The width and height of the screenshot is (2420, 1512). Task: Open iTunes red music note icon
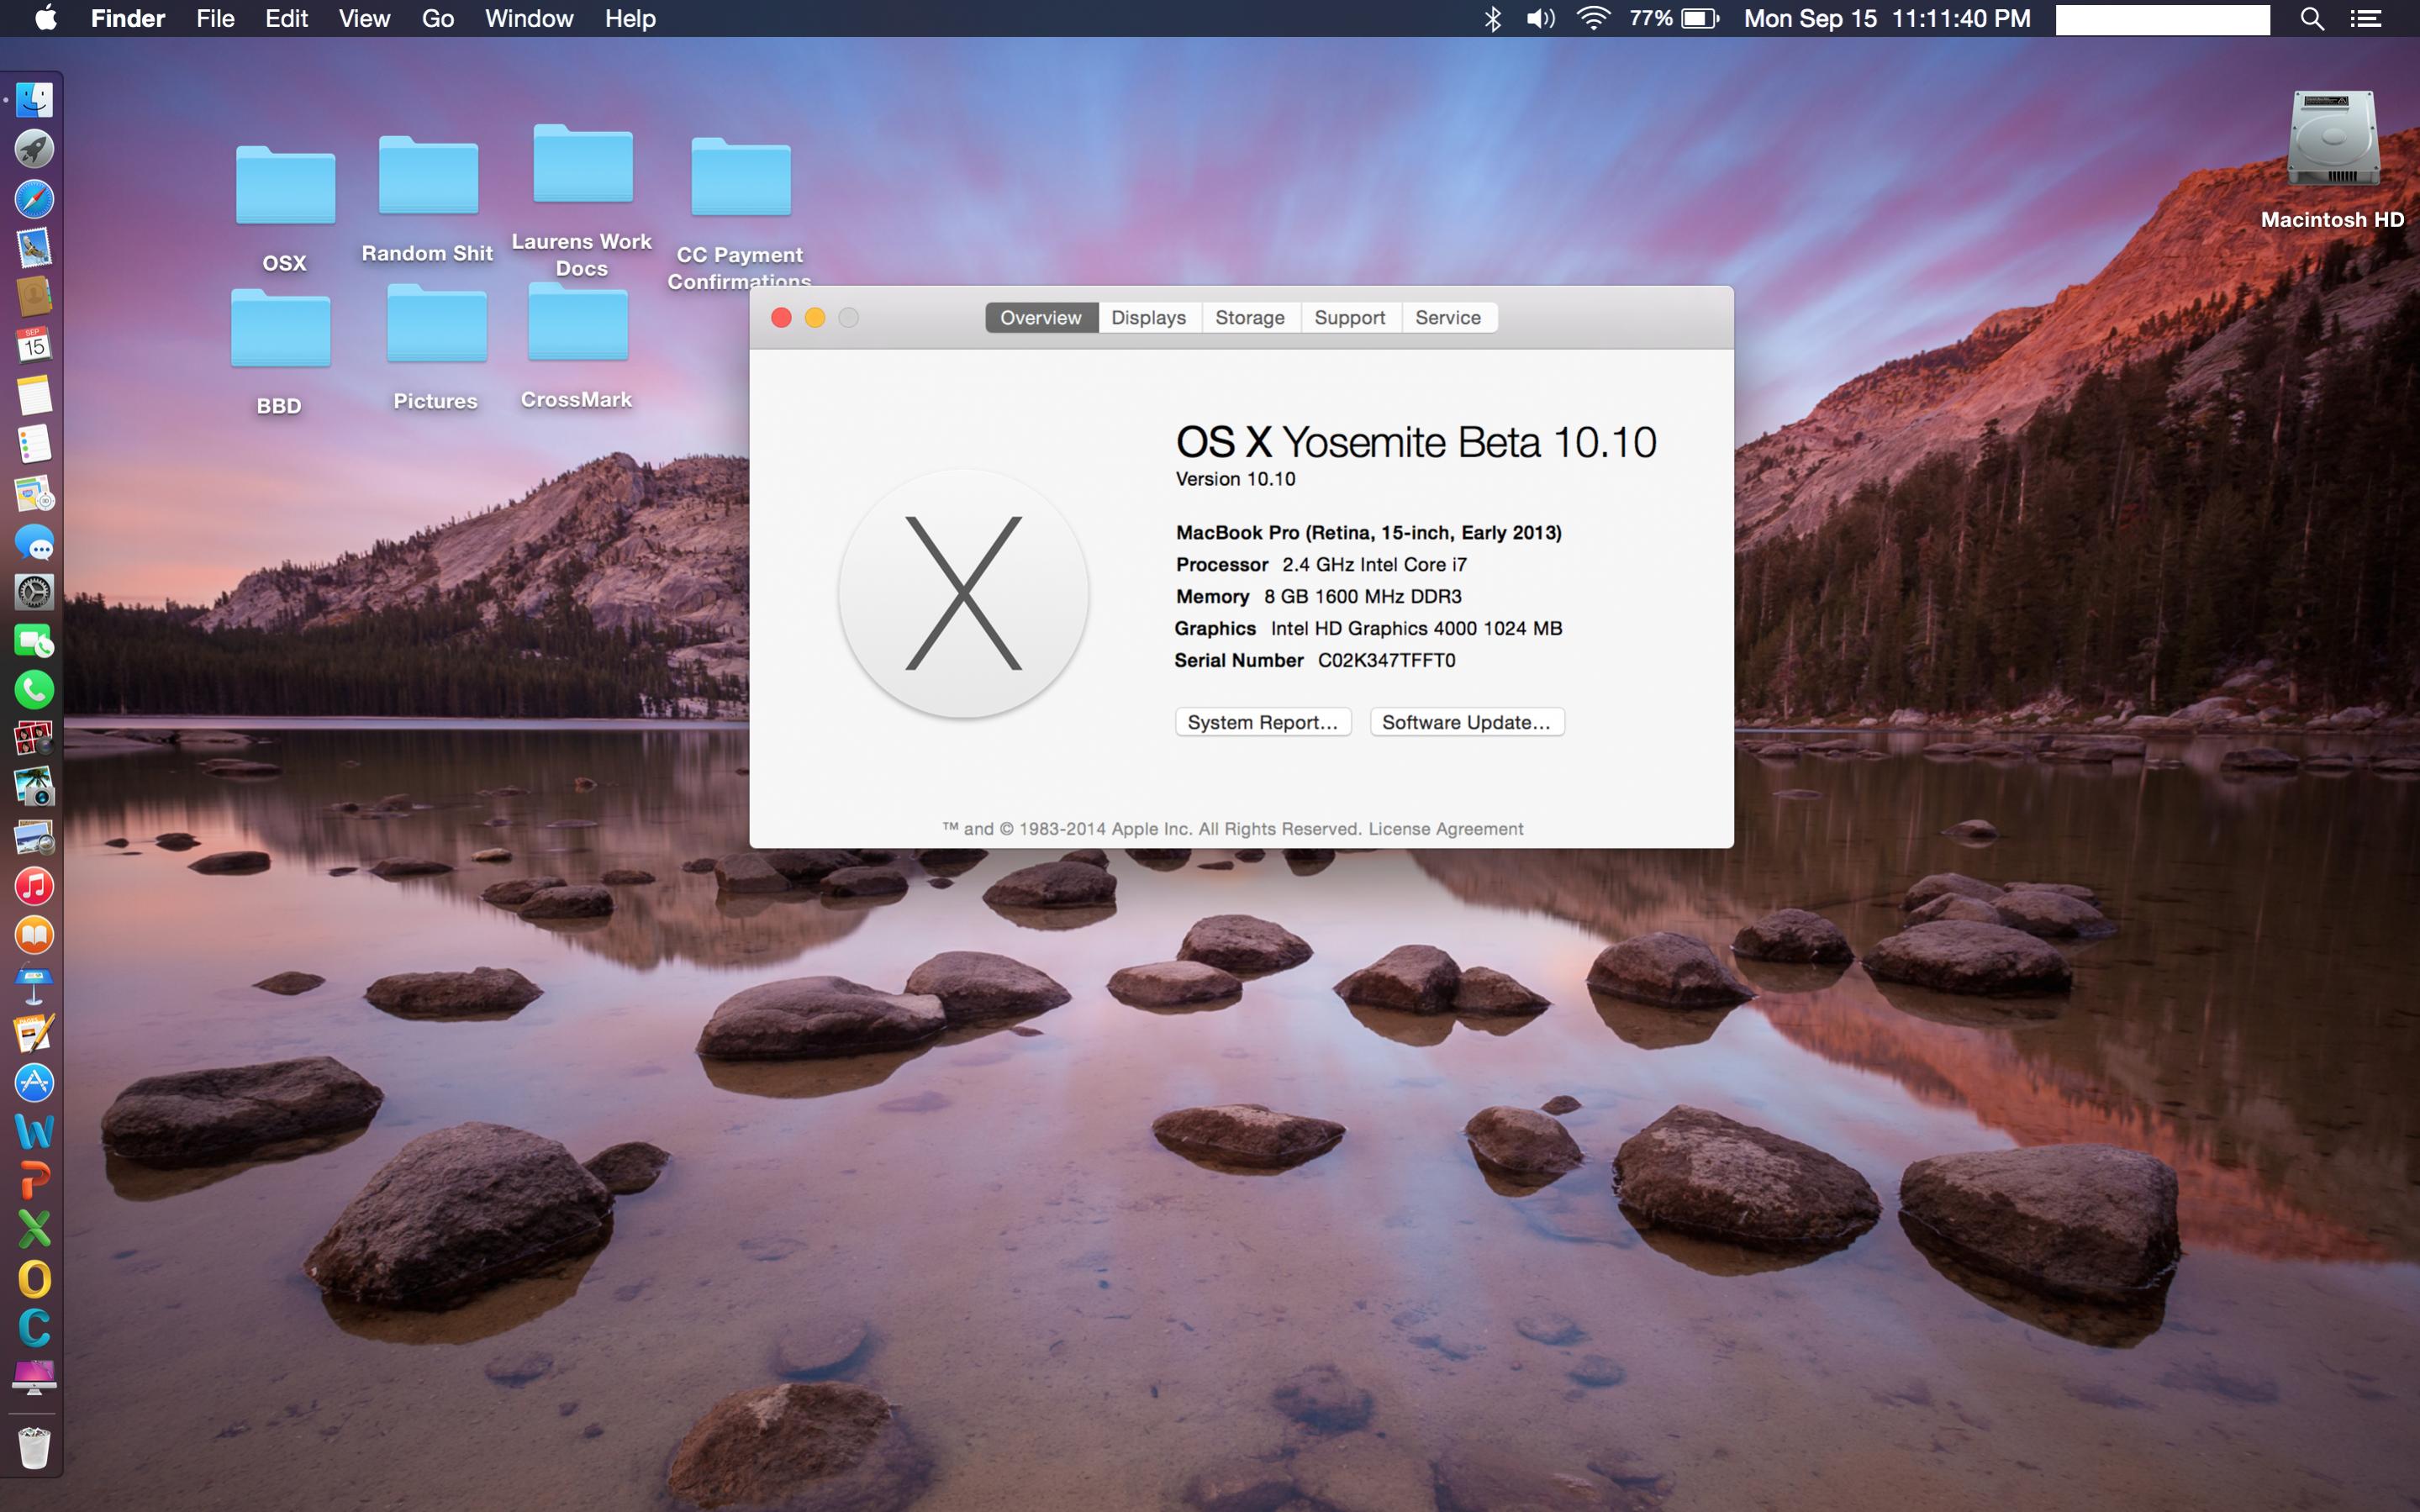click(x=34, y=887)
